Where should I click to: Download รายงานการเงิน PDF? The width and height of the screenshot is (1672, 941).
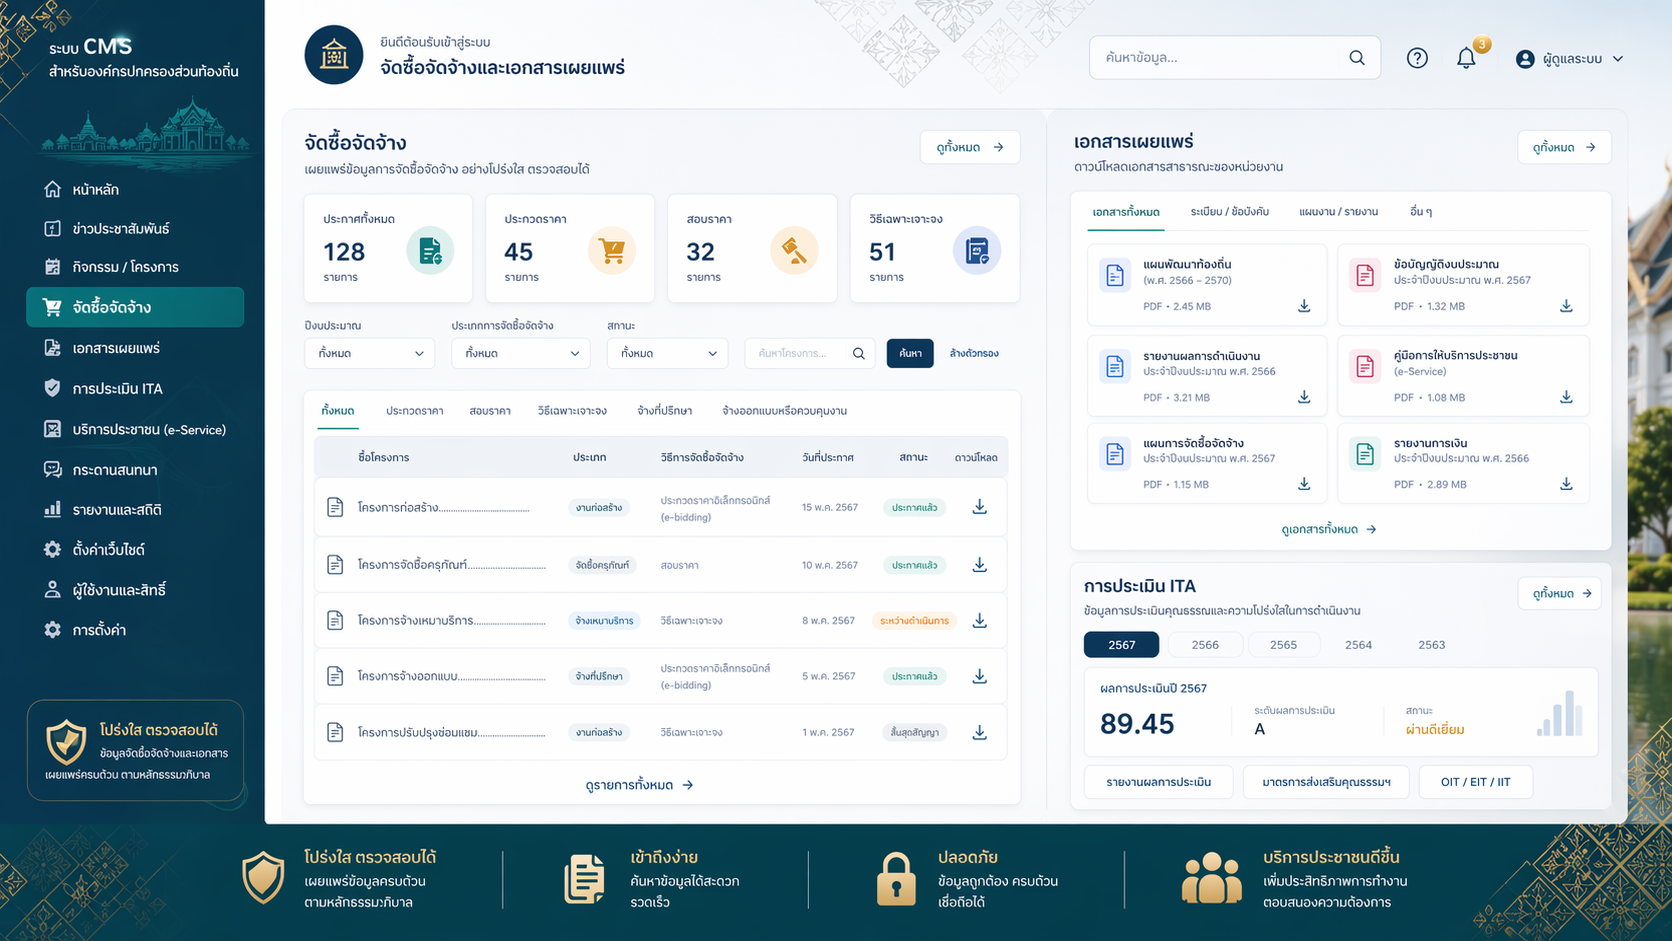click(x=1566, y=484)
